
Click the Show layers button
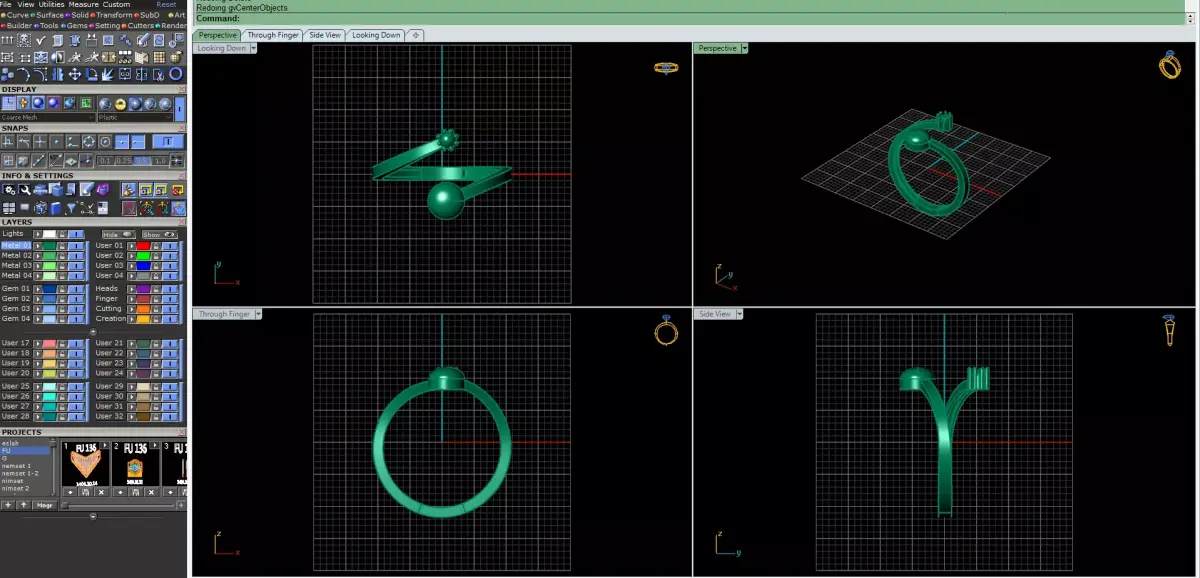pos(159,234)
